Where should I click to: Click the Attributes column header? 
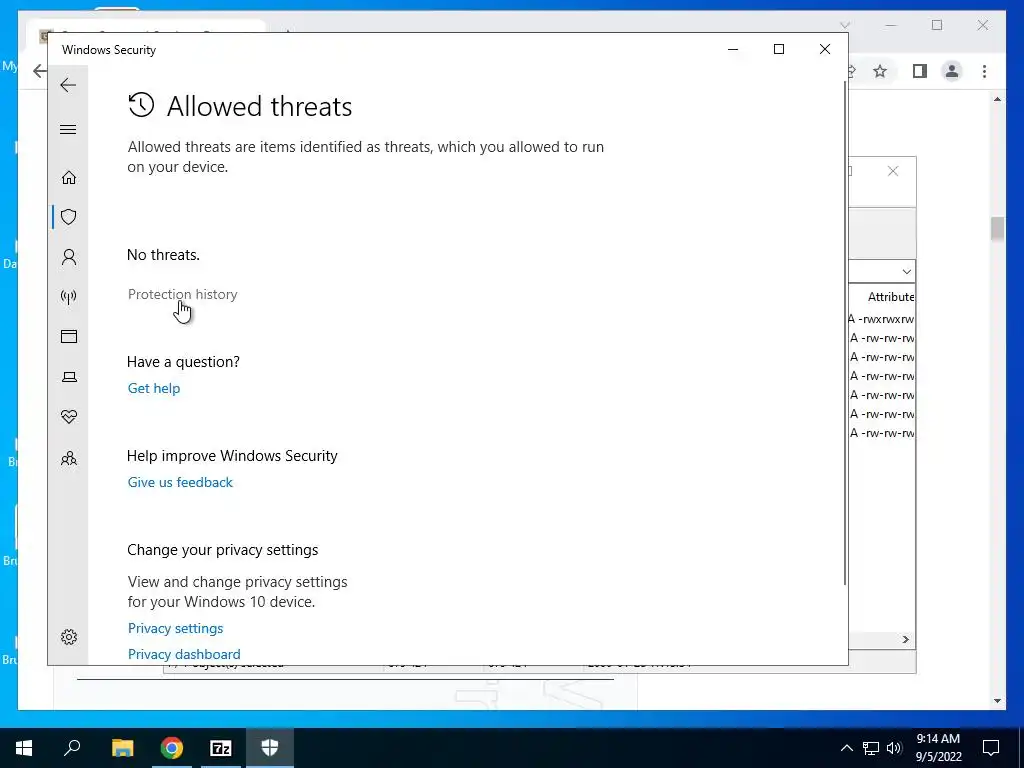pos(890,297)
